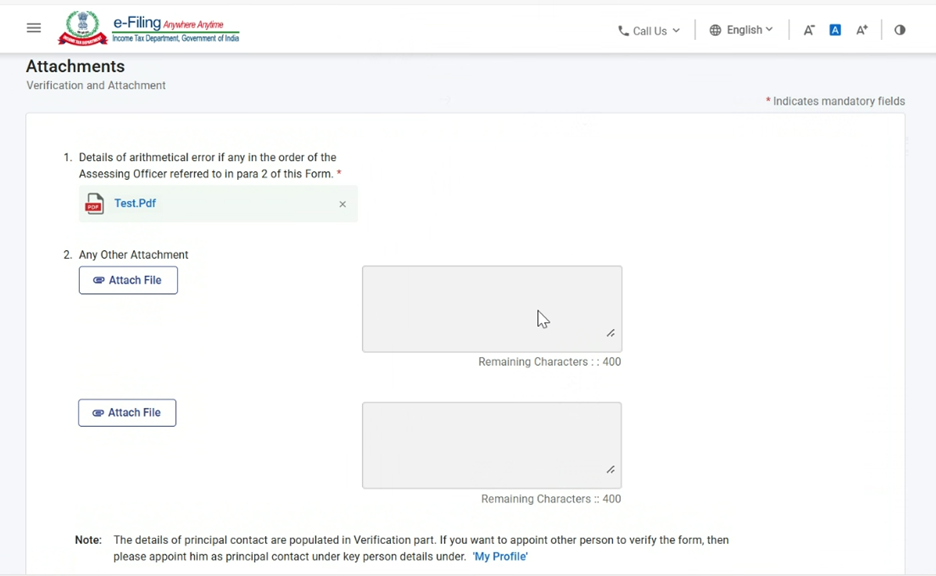Toggle high contrast mode
Screen dimensions: 936x576
coord(900,30)
